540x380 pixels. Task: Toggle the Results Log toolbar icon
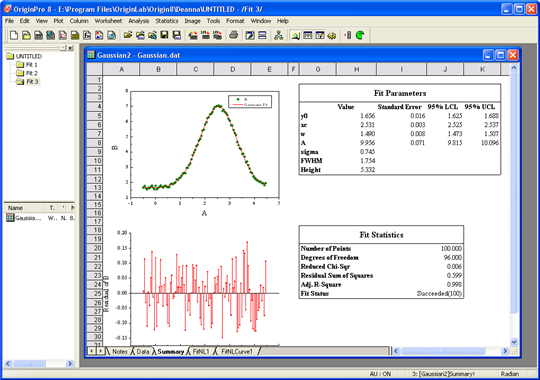pos(308,35)
